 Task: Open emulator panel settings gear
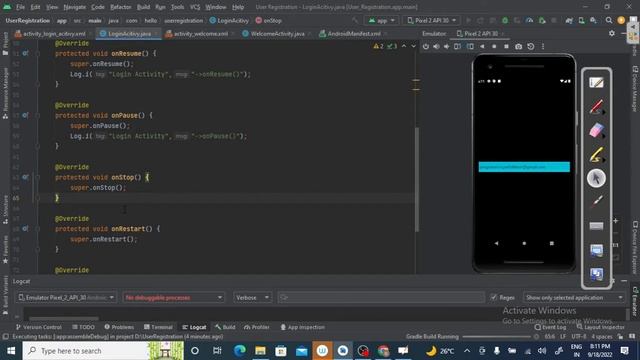pos(611,33)
